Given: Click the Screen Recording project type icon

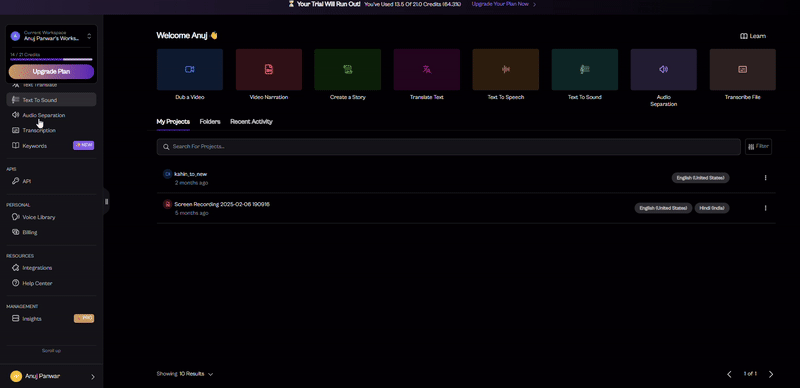Looking at the screenshot, I should click(167, 204).
